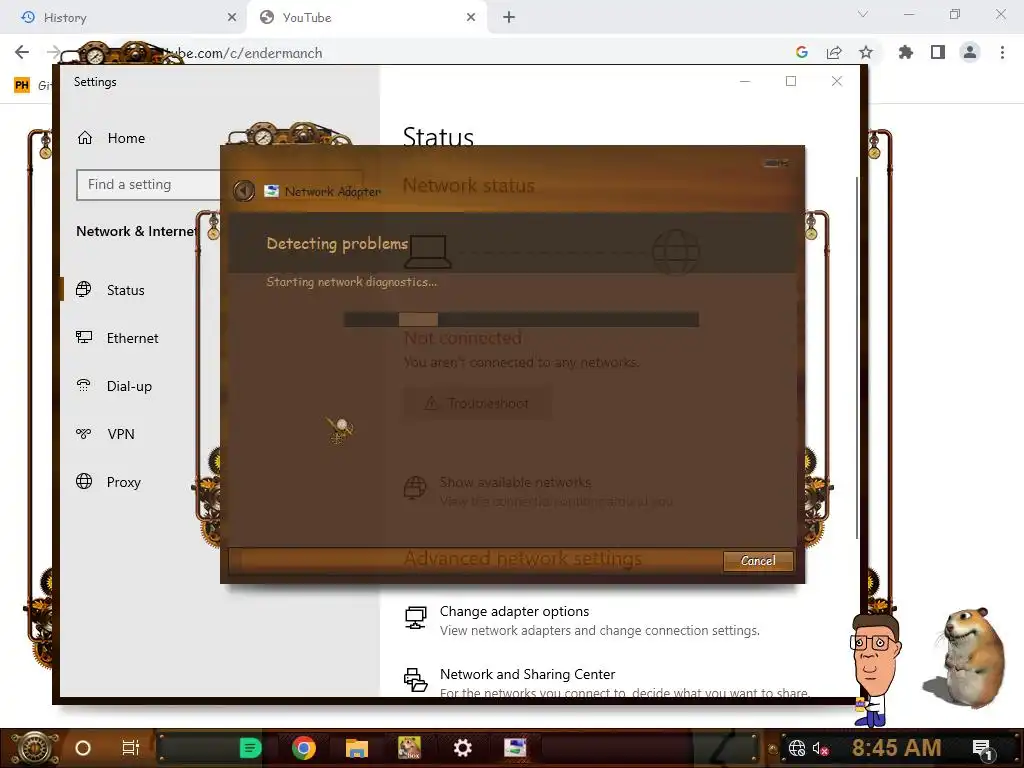Open the troubleshooter icon on taskbar
Viewport: 1024px width, 768px height.
[515, 748]
